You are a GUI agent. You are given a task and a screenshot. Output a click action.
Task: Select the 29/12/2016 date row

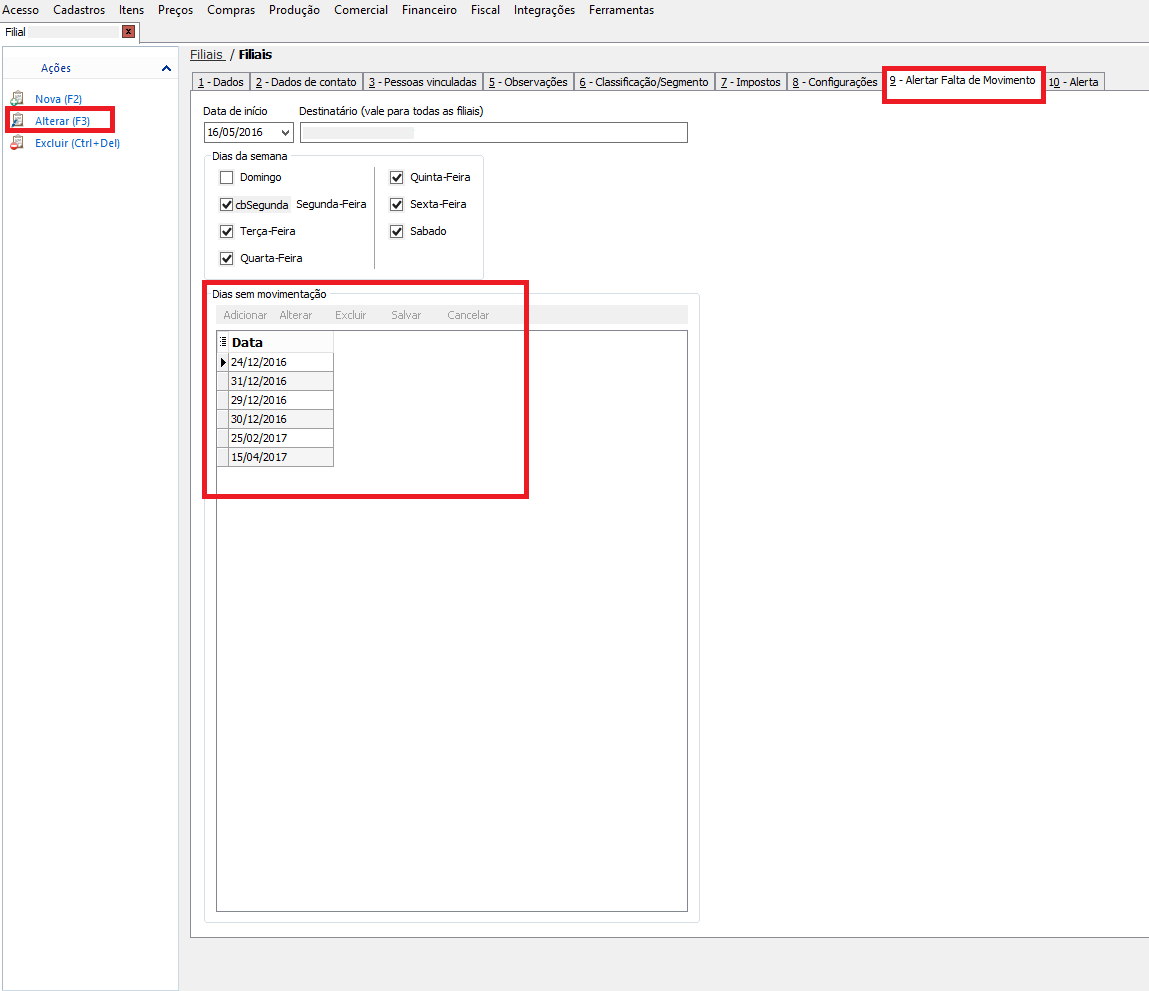point(281,400)
